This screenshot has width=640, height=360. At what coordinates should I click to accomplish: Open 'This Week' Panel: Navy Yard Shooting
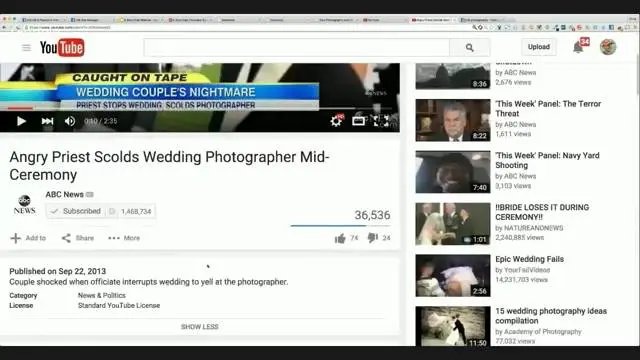547,160
